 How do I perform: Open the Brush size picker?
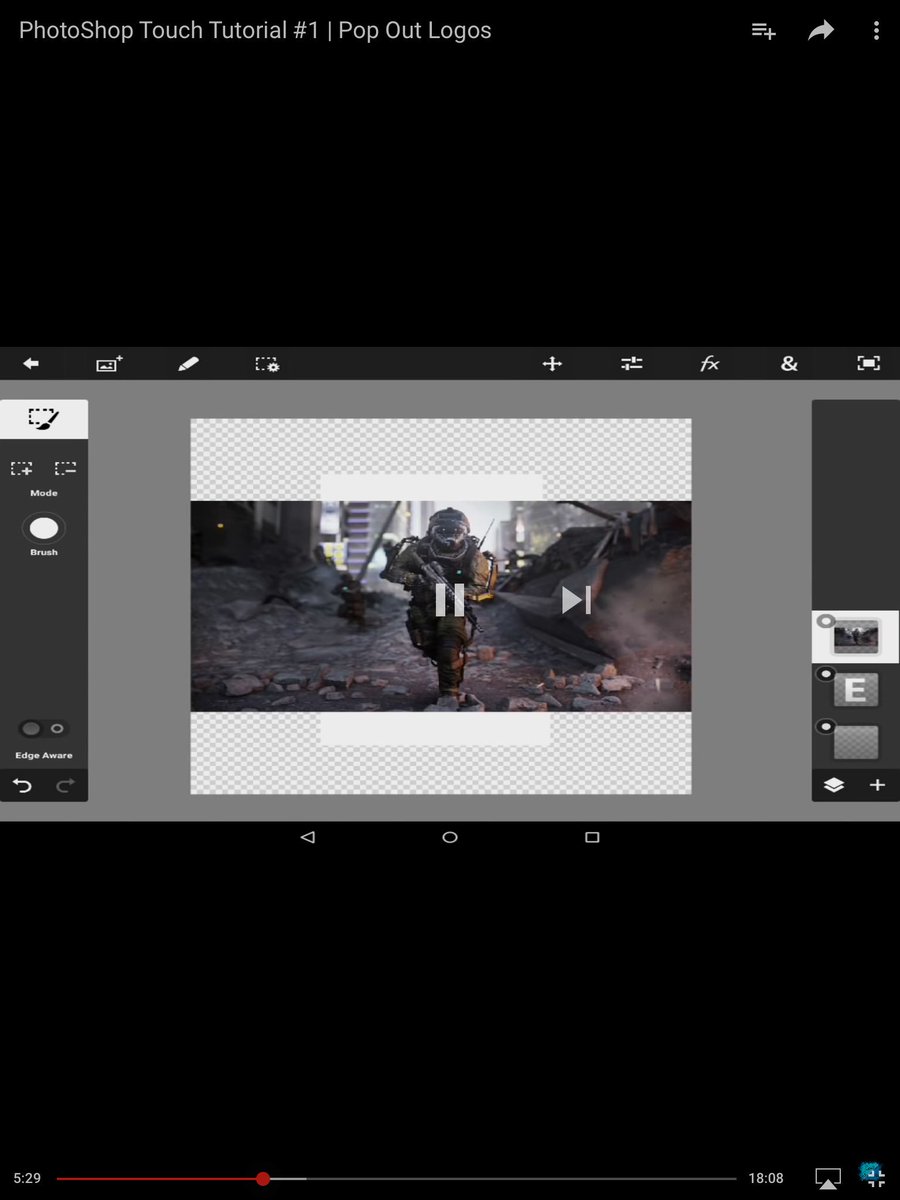[44, 528]
